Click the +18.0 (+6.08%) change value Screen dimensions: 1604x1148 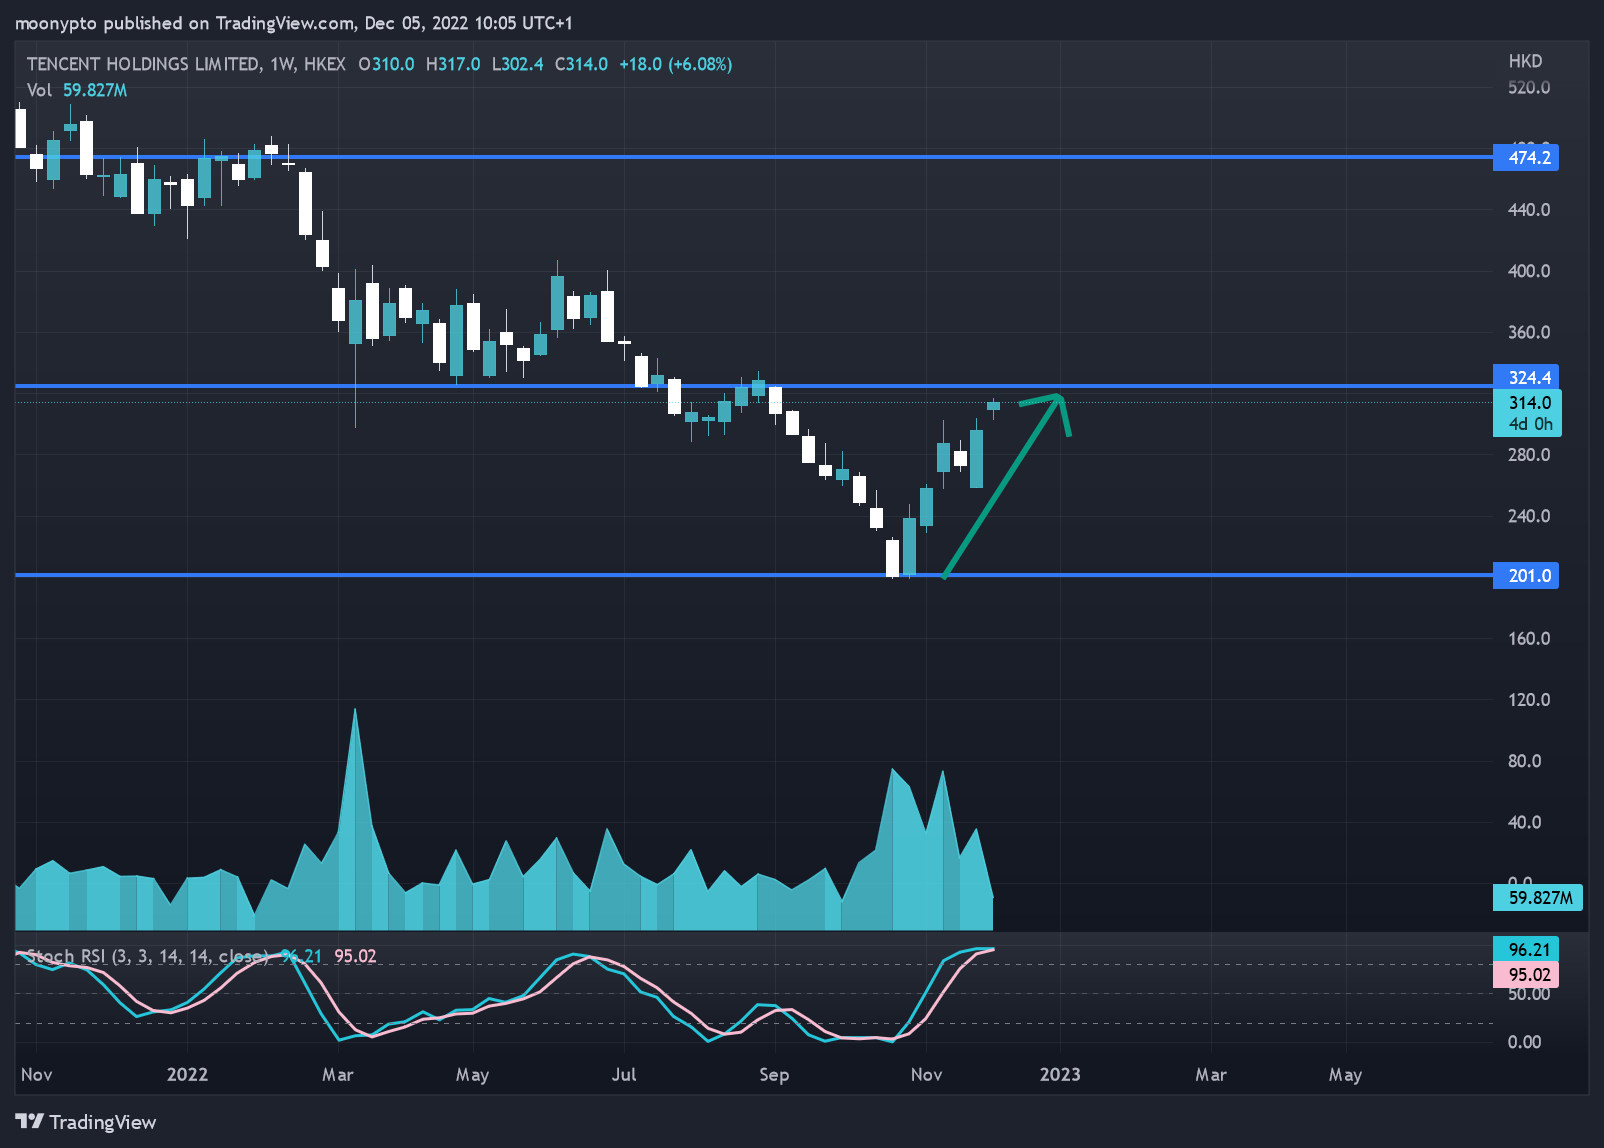pyautogui.click(x=676, y=64)
